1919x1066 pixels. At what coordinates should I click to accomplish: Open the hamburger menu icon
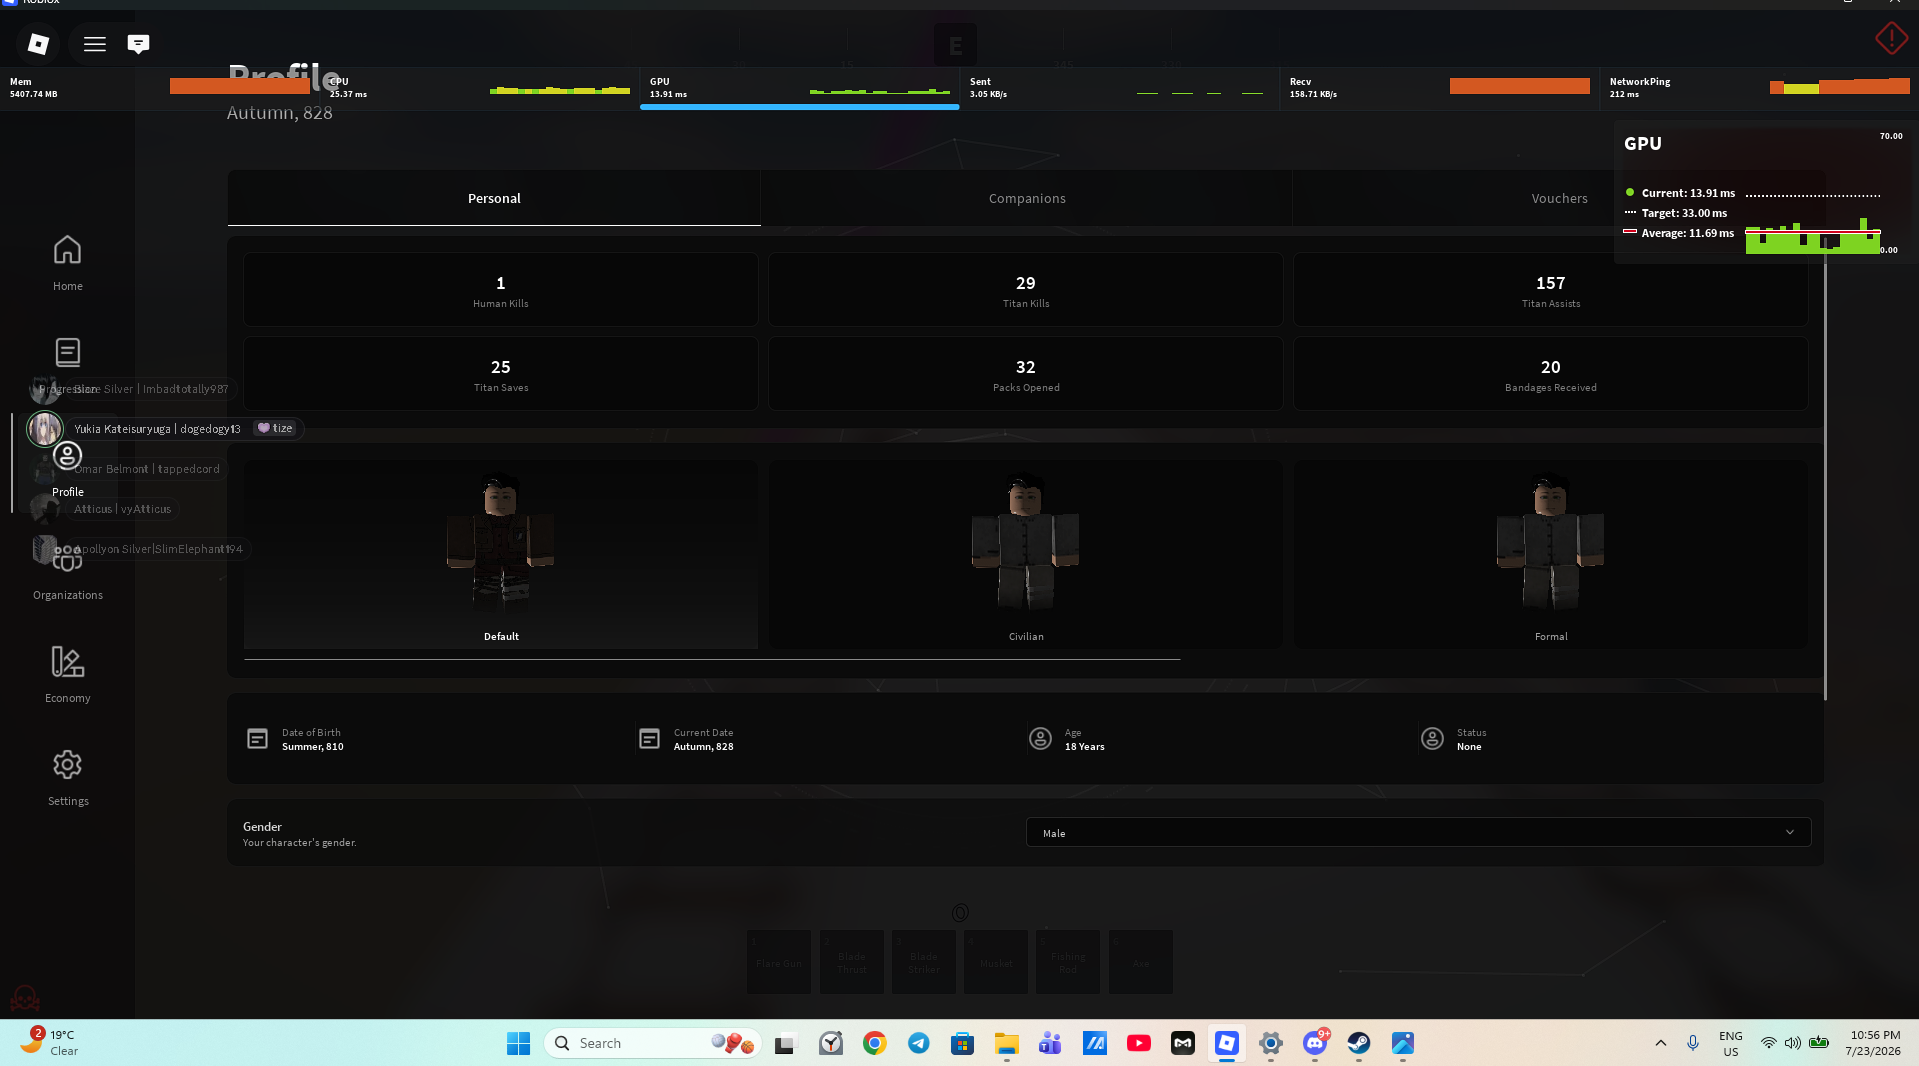click(x=95, y=44)
